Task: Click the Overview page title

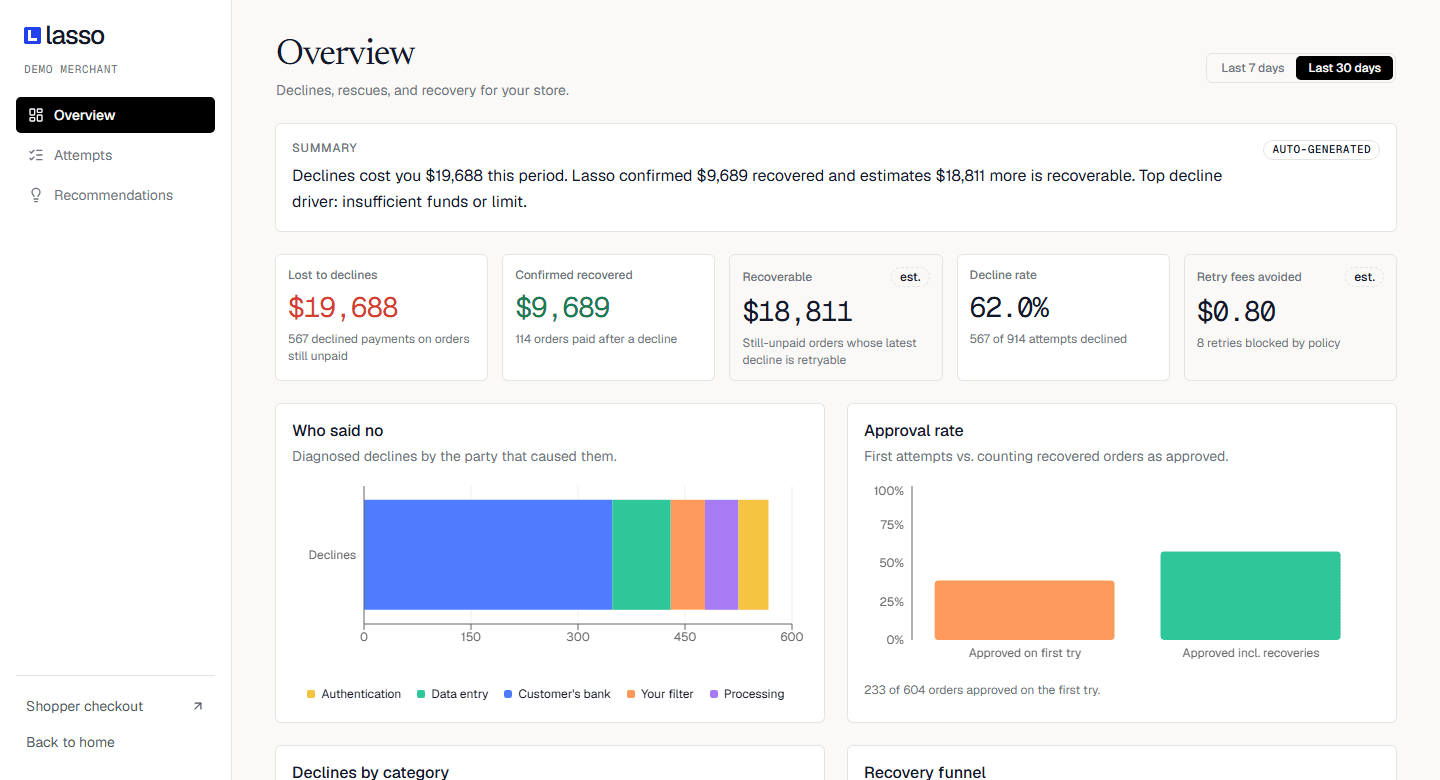Action: point(346,52)
